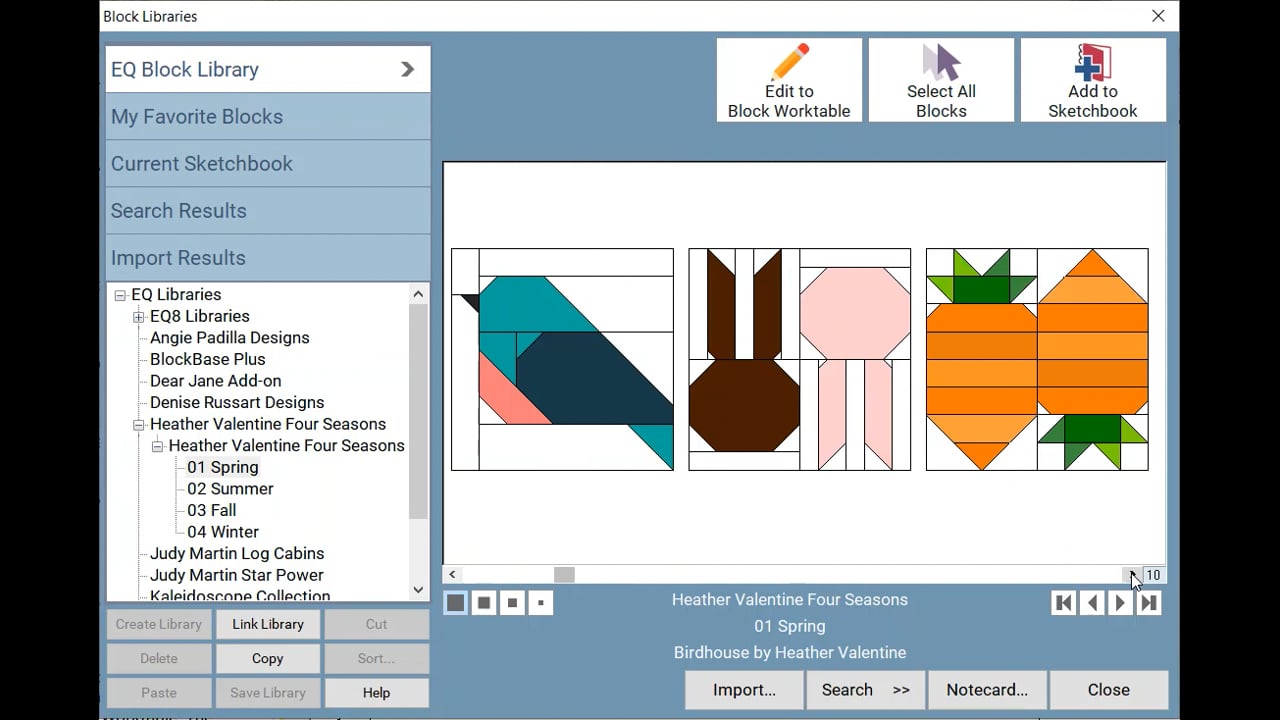The height and width of the screenshot is (720, 1280).
Task: Select 02 Summer in library tree
Action: 230,489
